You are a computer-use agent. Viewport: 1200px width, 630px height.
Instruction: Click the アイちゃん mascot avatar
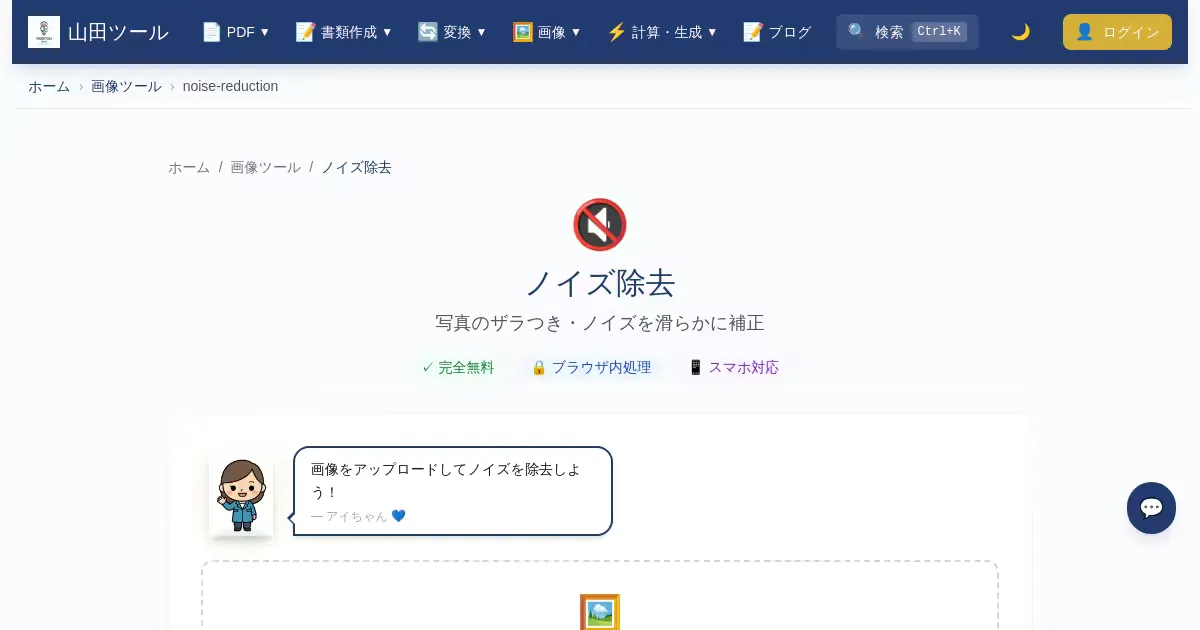click(x=241, y=496)
